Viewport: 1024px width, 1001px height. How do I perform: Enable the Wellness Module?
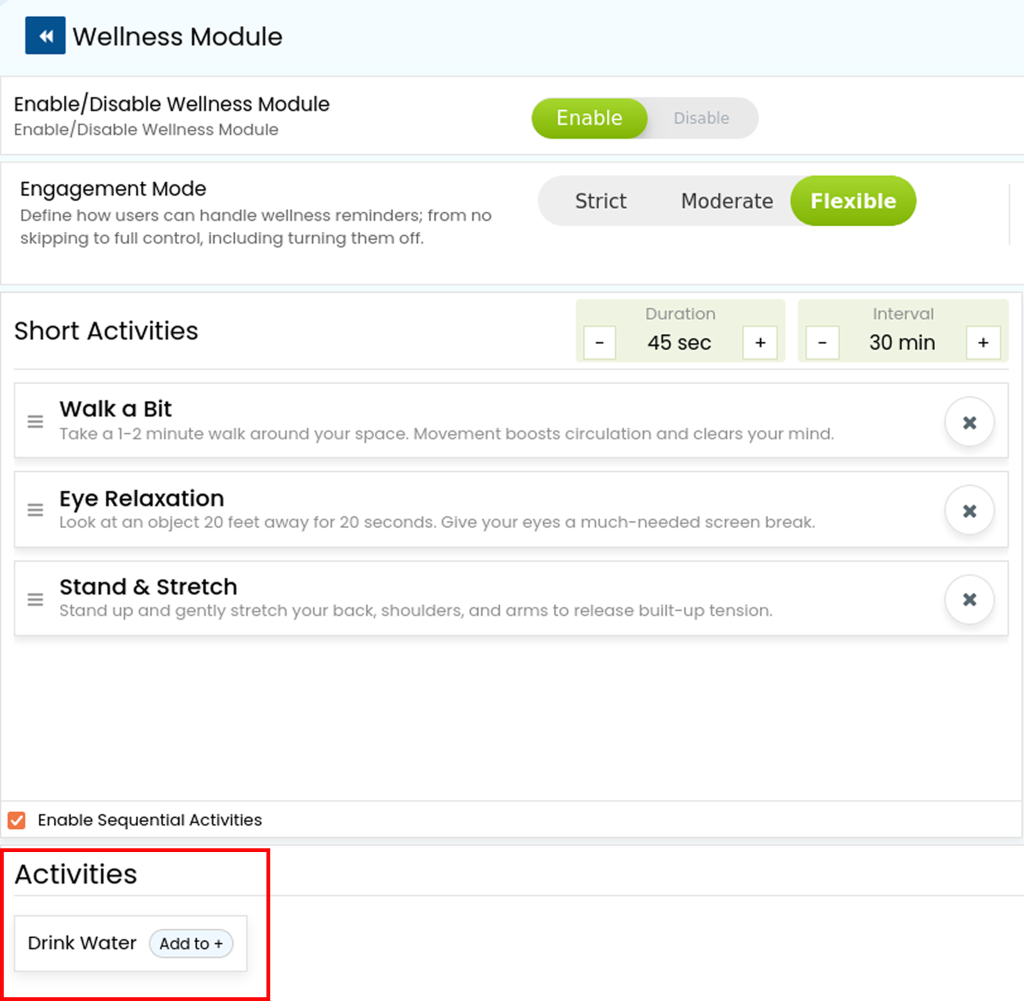point(589,118)
